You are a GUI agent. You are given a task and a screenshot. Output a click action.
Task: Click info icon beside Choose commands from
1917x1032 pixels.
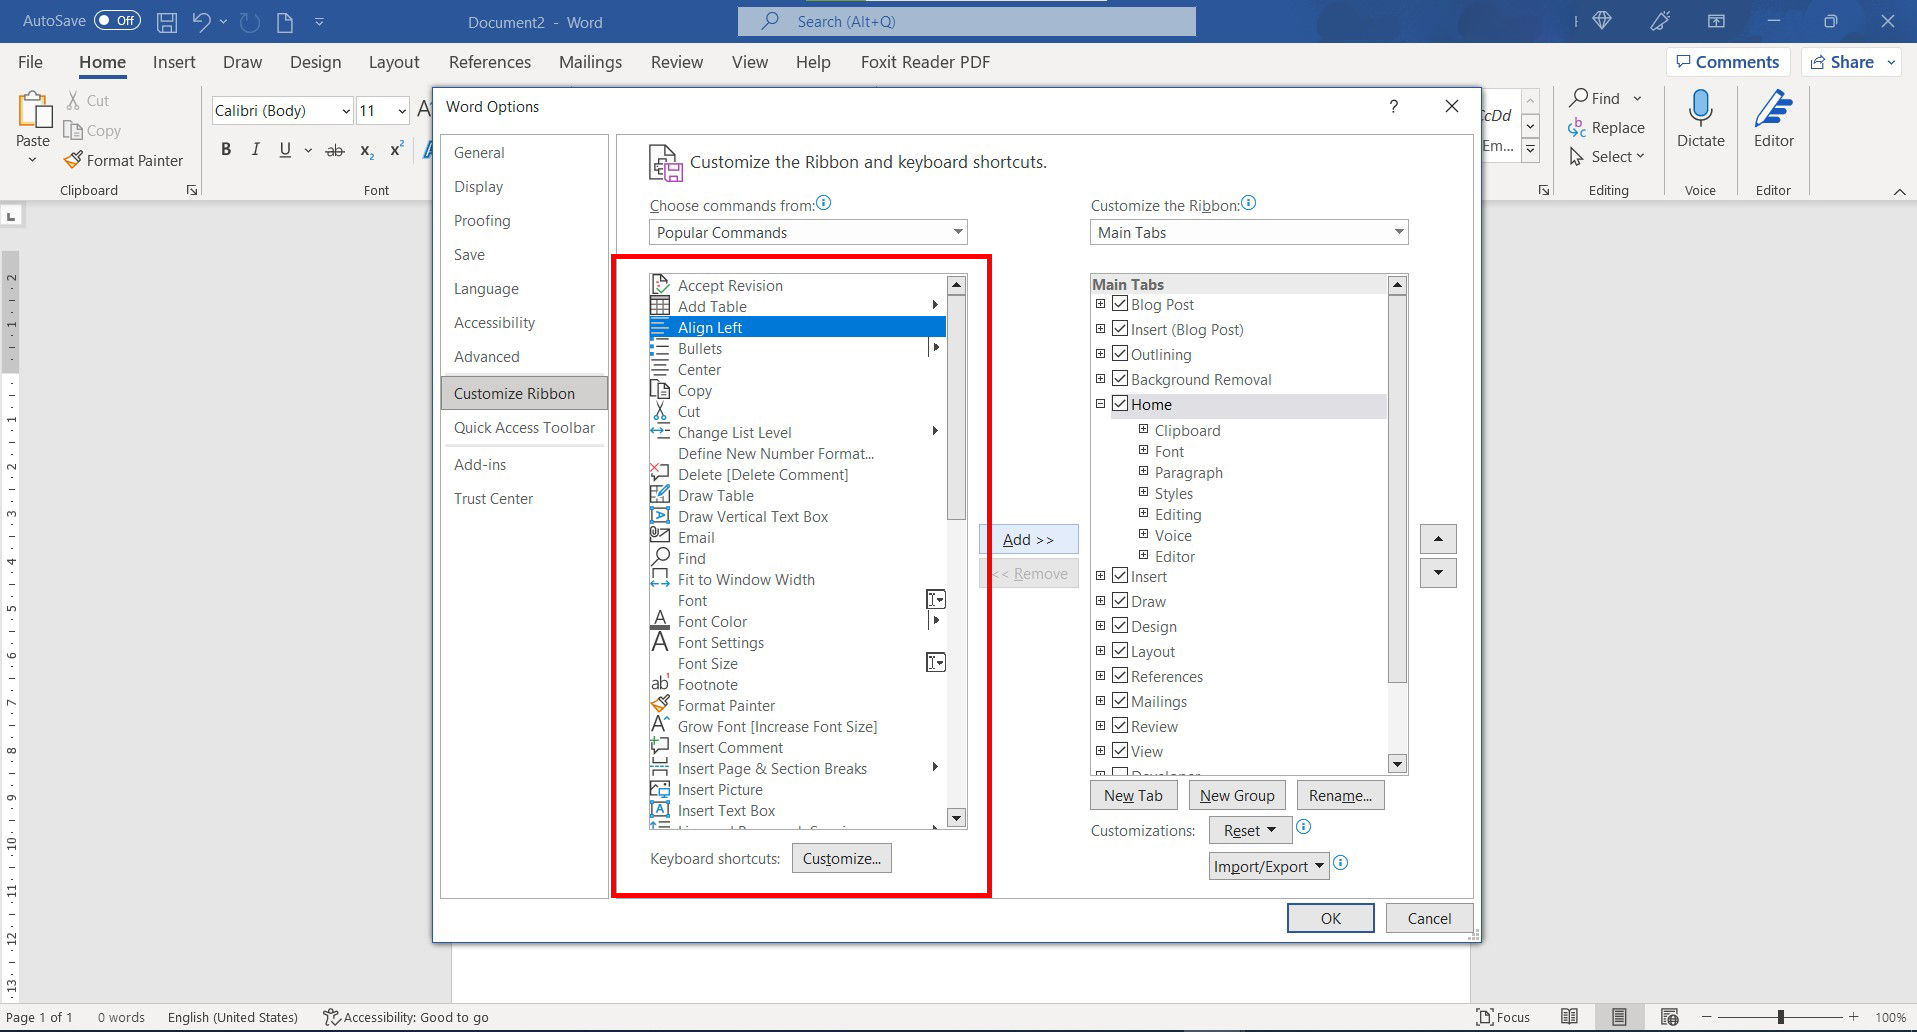coord(823,203)
